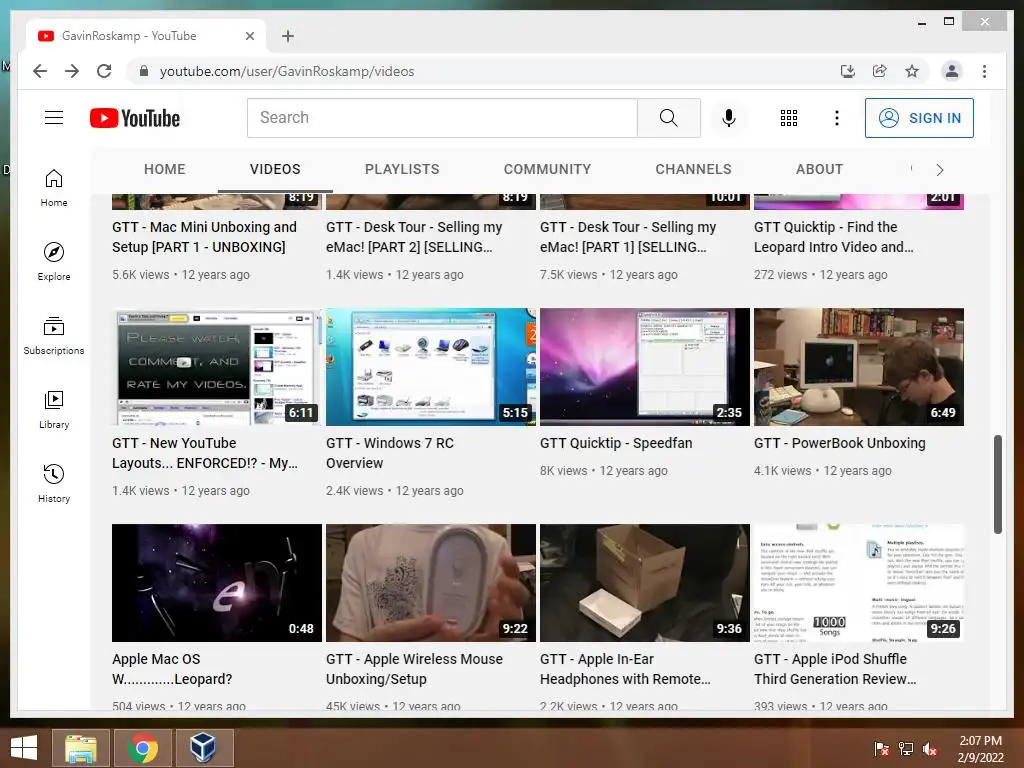The image size is (1024, 768).
Task: Reload the page
Action: (x=104, y=71)
